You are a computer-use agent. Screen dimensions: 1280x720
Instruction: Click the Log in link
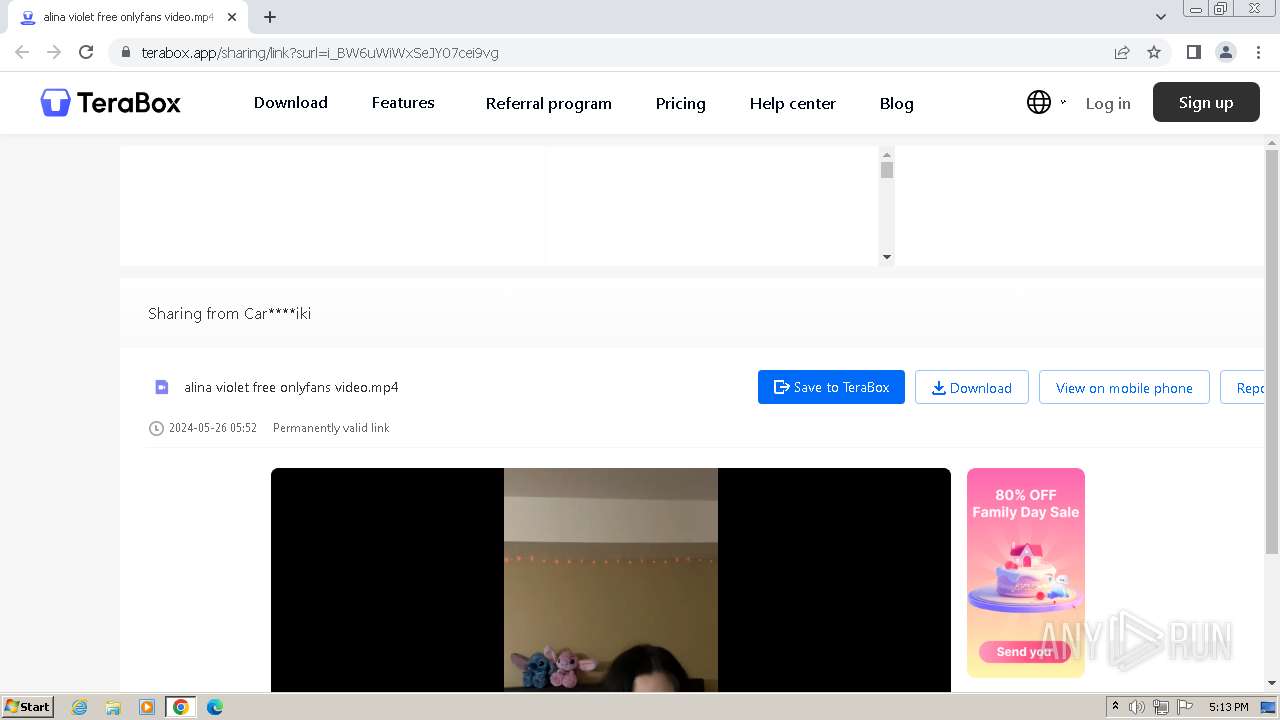pos(1108,103)
